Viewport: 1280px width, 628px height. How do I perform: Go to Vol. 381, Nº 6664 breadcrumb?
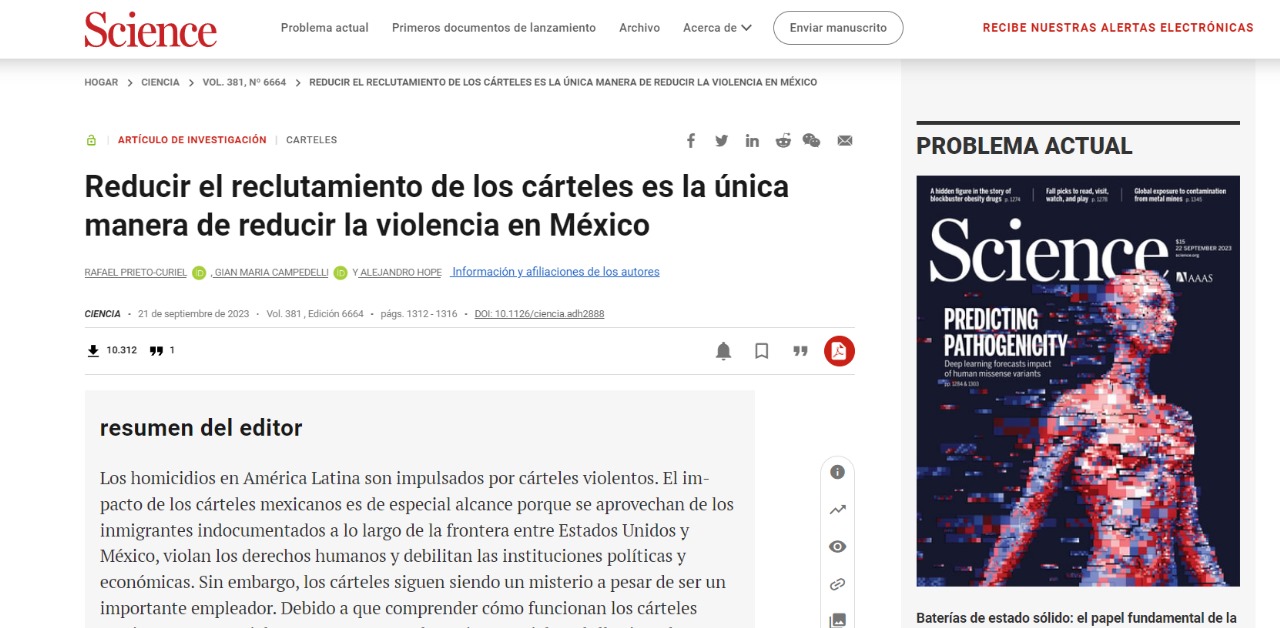[244, 82]
